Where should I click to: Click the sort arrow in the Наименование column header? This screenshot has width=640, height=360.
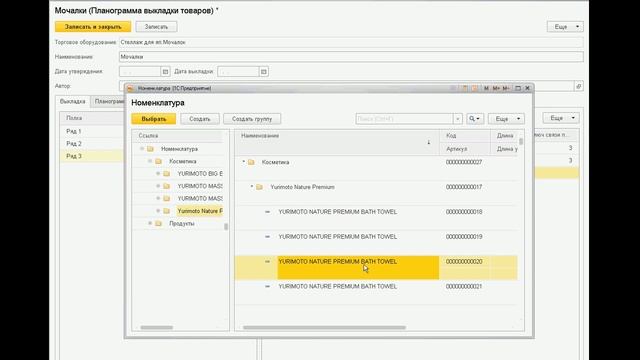[429, 142]
